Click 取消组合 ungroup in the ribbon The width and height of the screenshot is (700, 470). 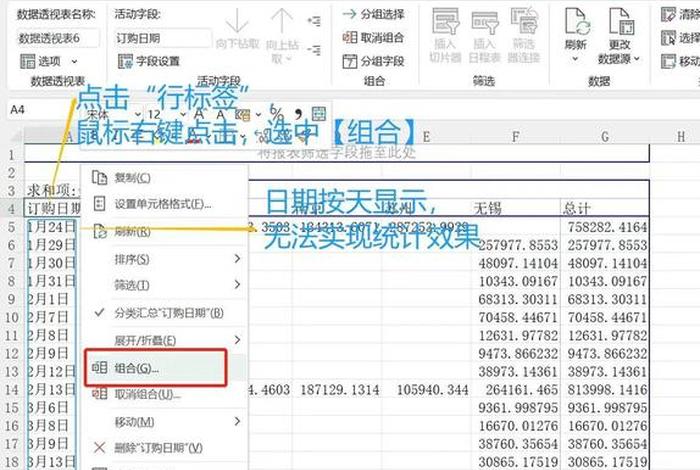373,37
